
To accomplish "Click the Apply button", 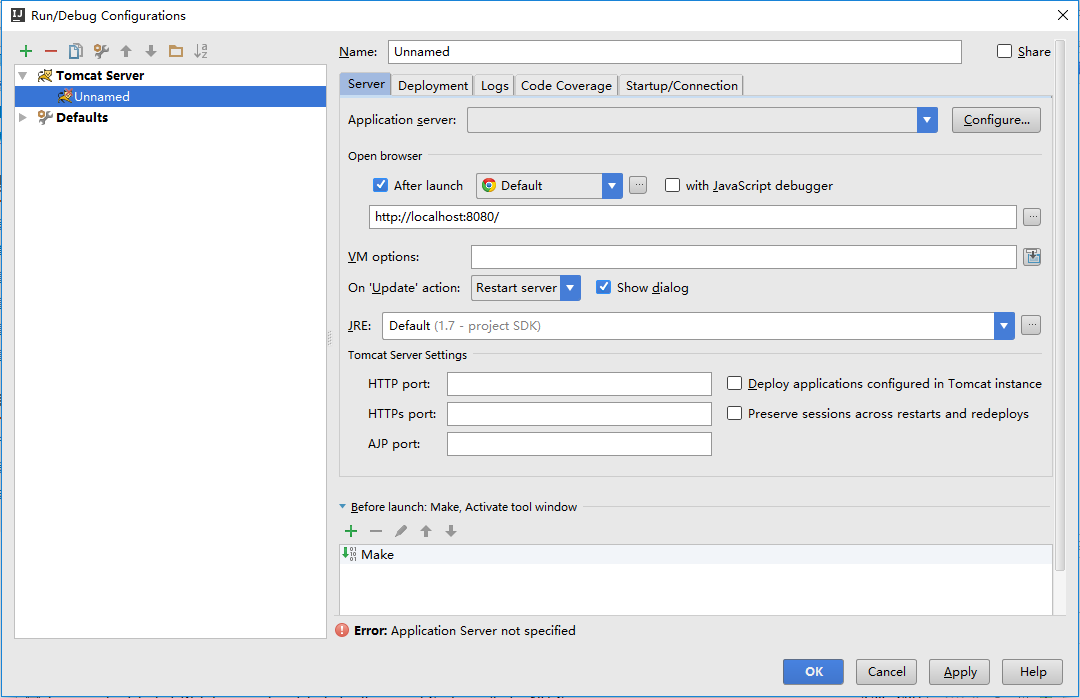I will tap(959, 672).
